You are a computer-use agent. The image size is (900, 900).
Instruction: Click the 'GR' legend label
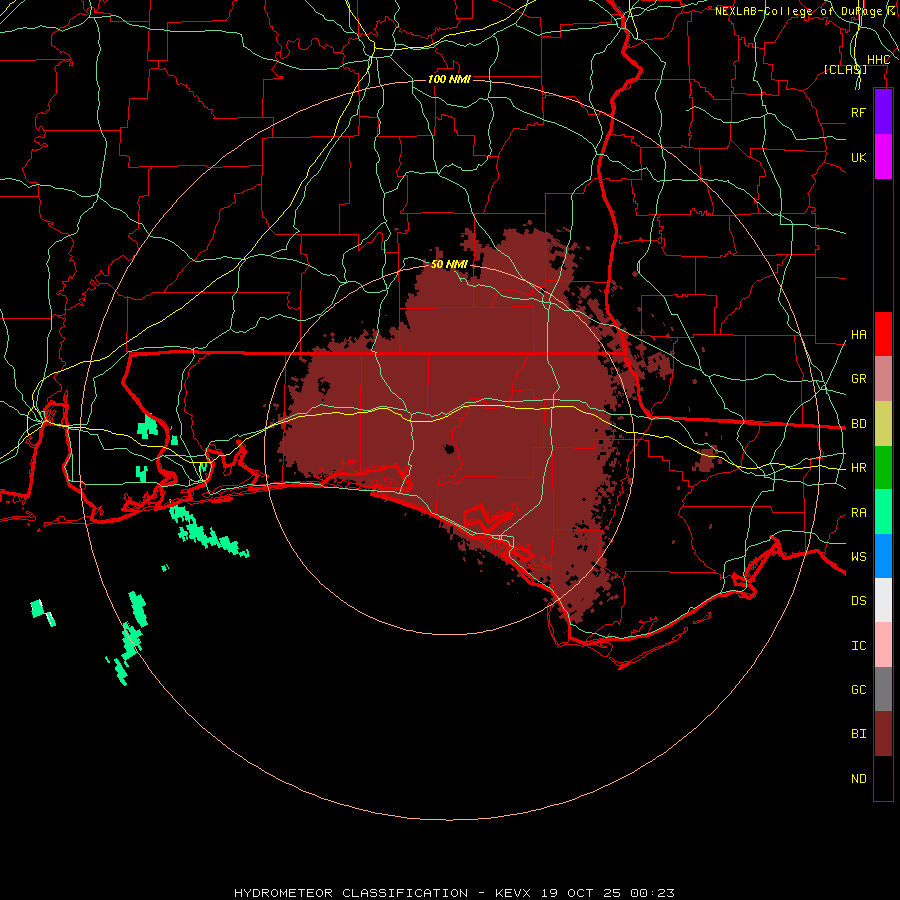pyautogui.click(x=858, y=379)
